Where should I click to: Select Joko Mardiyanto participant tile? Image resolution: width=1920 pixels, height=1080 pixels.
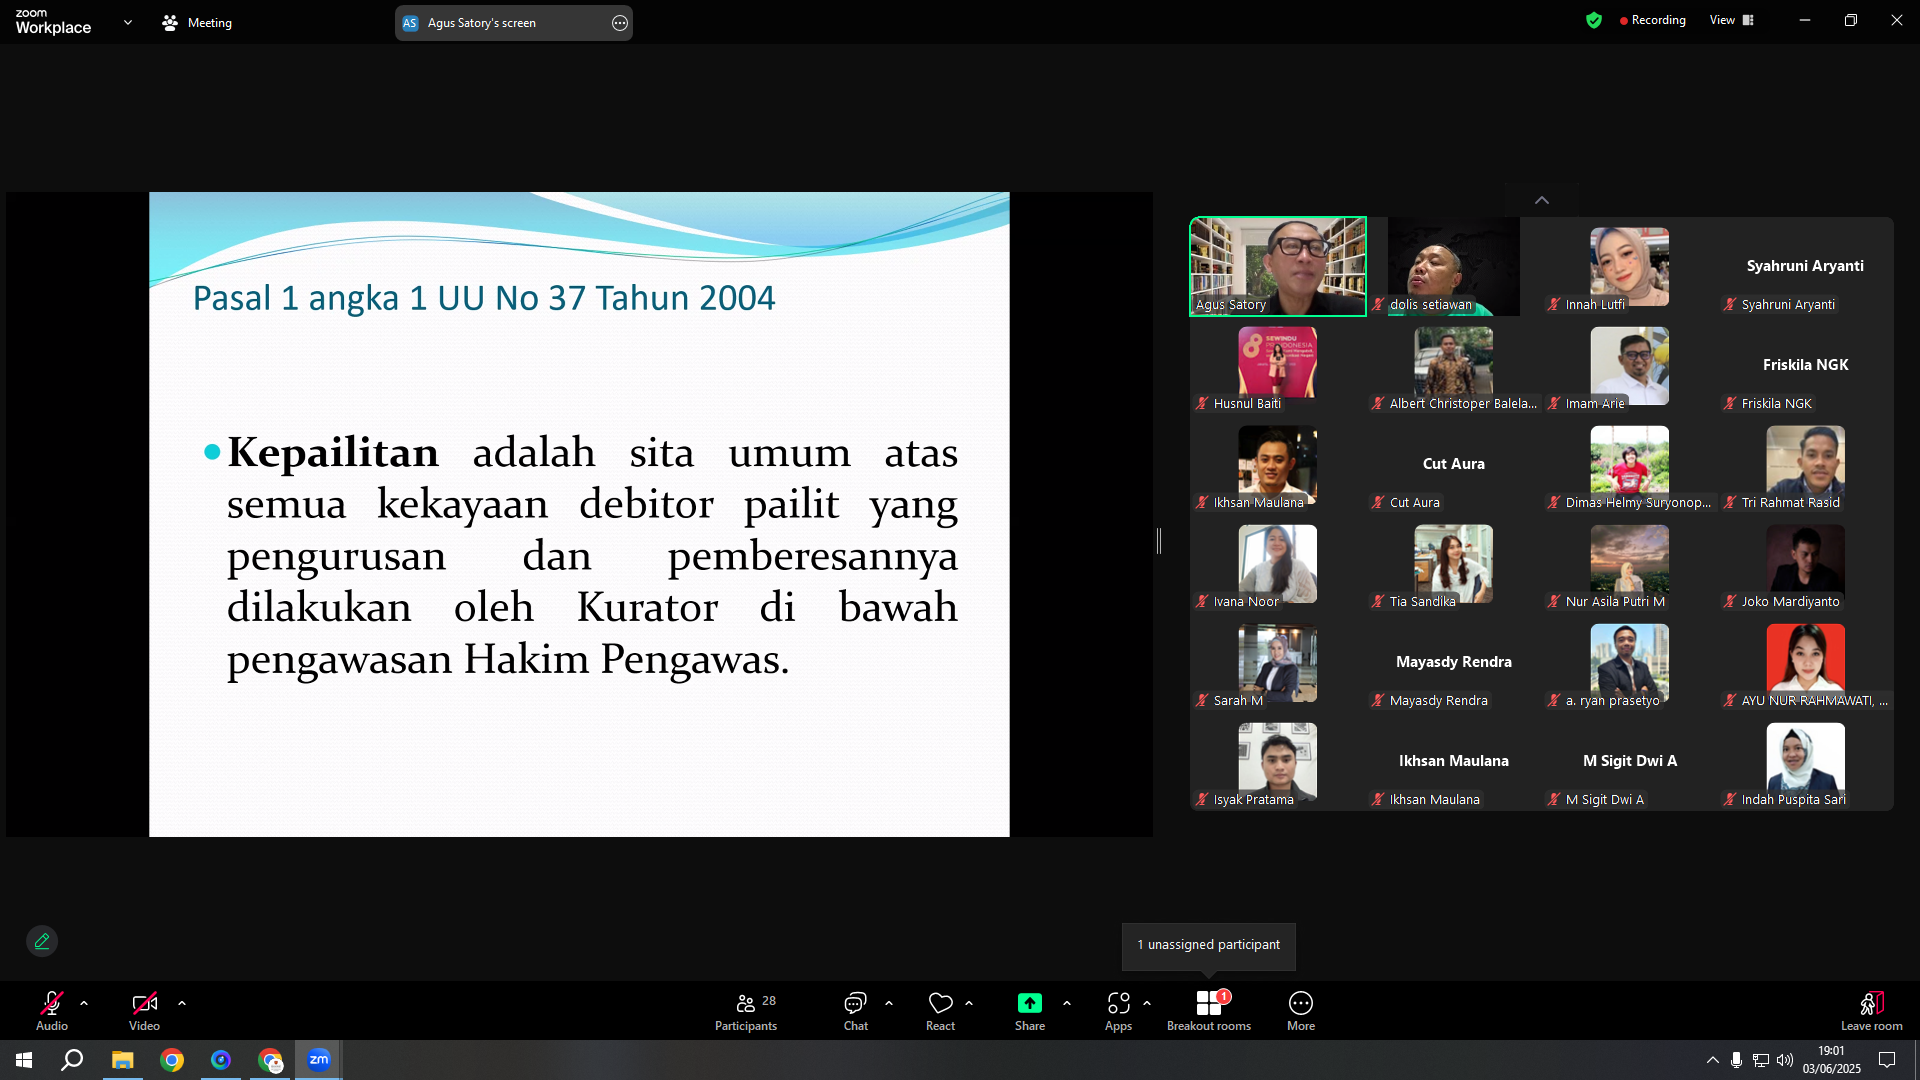coord(1806,563)
